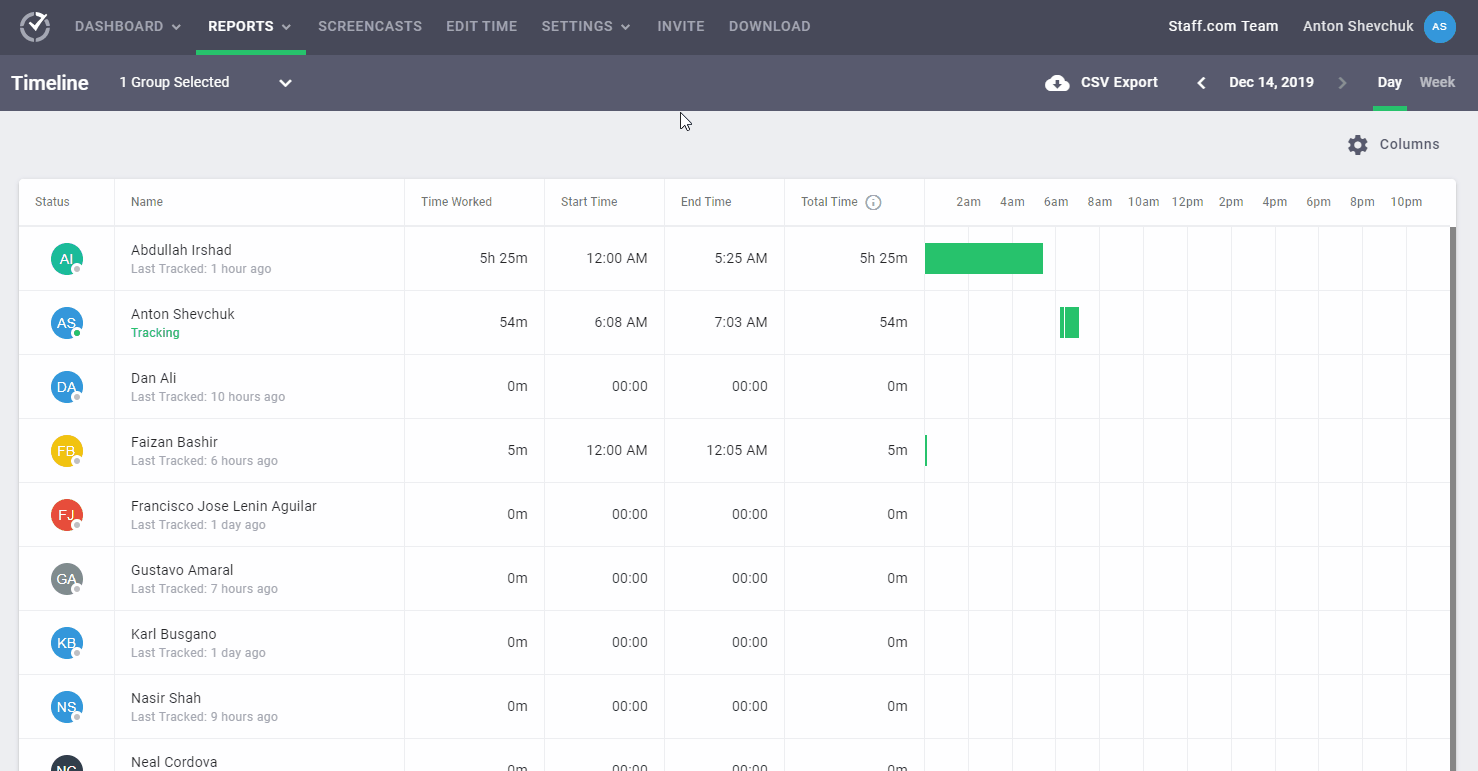Go to previous day using the left chevron
1478x771 pixels.
(1200, 82)
